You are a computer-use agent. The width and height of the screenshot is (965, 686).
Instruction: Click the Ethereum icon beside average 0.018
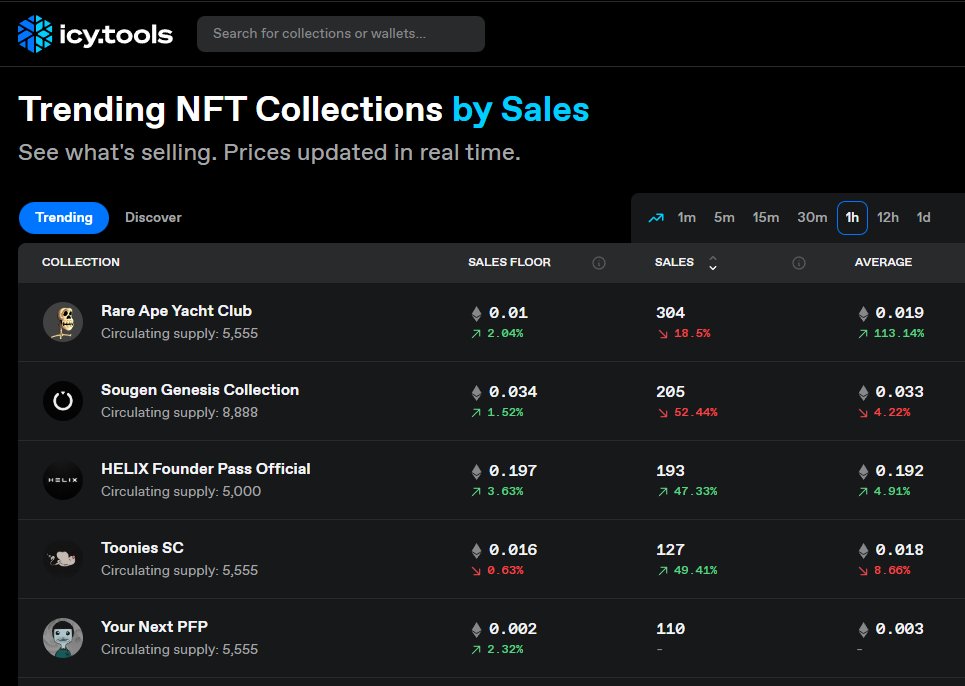click(x=863, y=551)
